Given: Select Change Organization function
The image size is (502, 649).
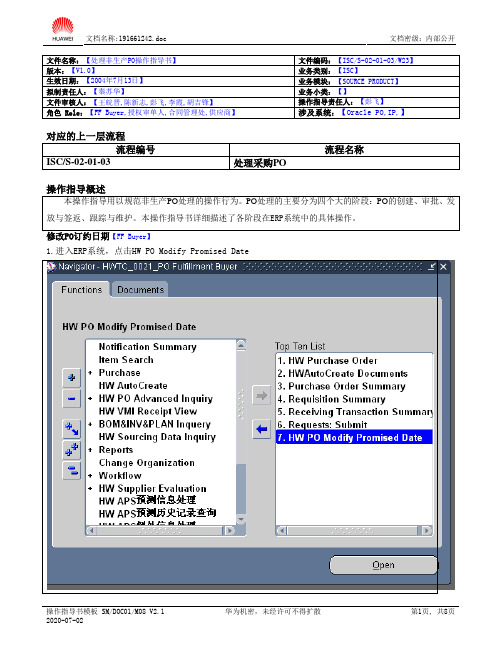Looking at the screenshot, I should click(x=147, y=463).
